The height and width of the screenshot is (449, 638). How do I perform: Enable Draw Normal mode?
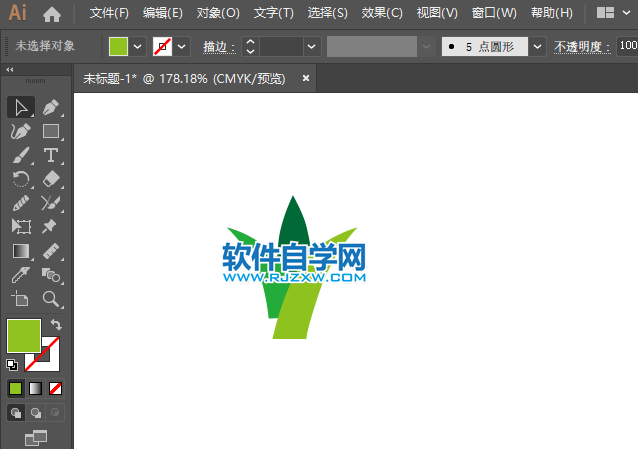click(x=16, y=413)
